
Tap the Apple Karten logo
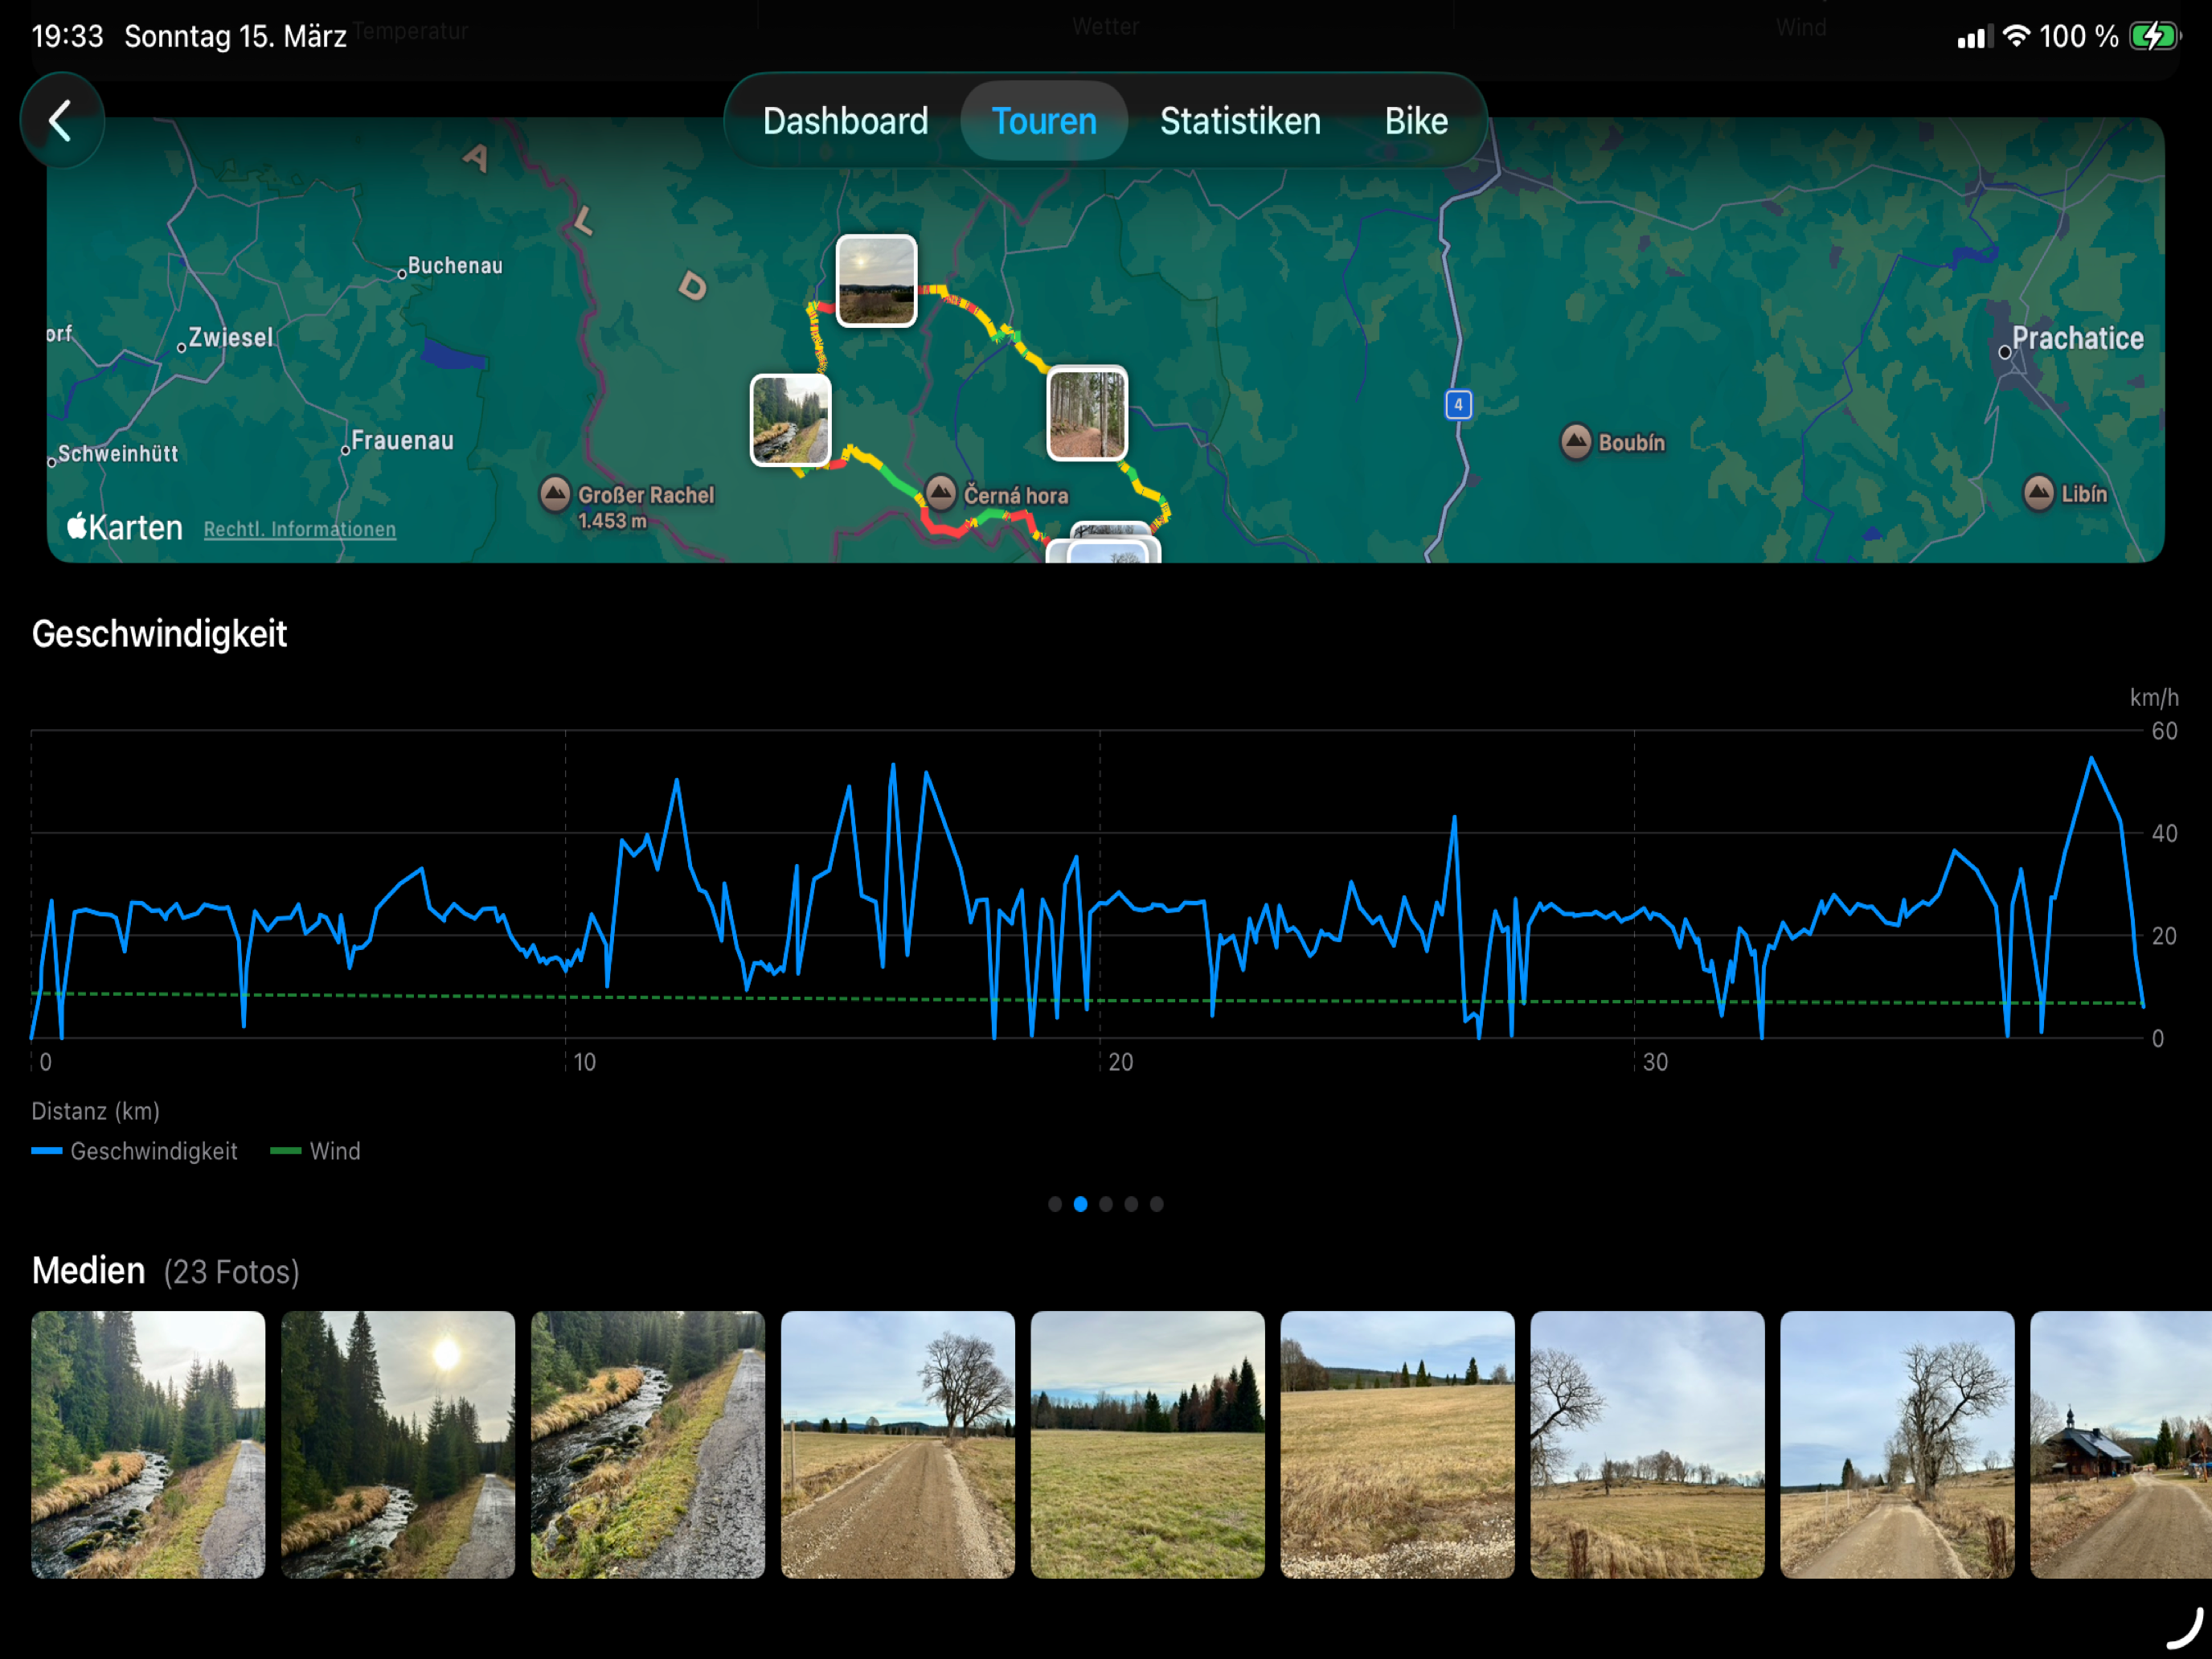point(125,527)
